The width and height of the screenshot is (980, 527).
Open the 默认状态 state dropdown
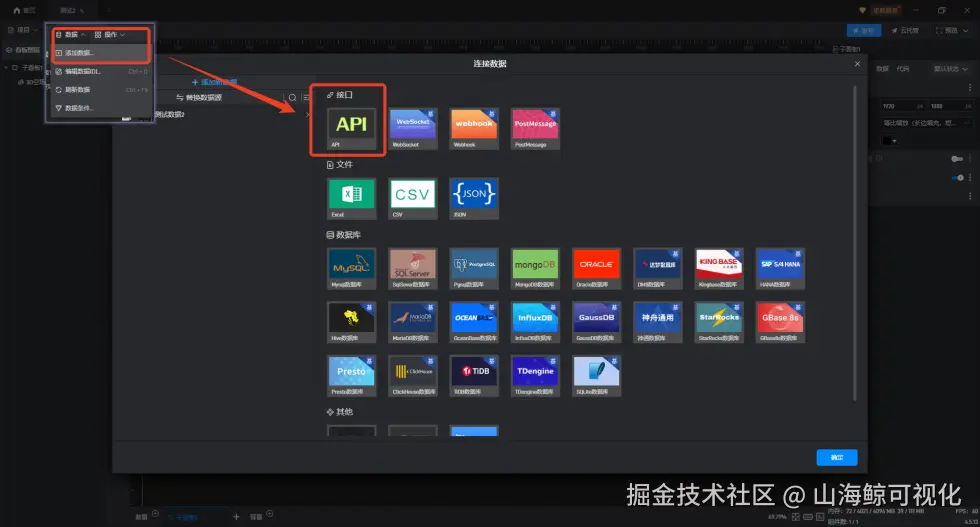coord(951,69)
